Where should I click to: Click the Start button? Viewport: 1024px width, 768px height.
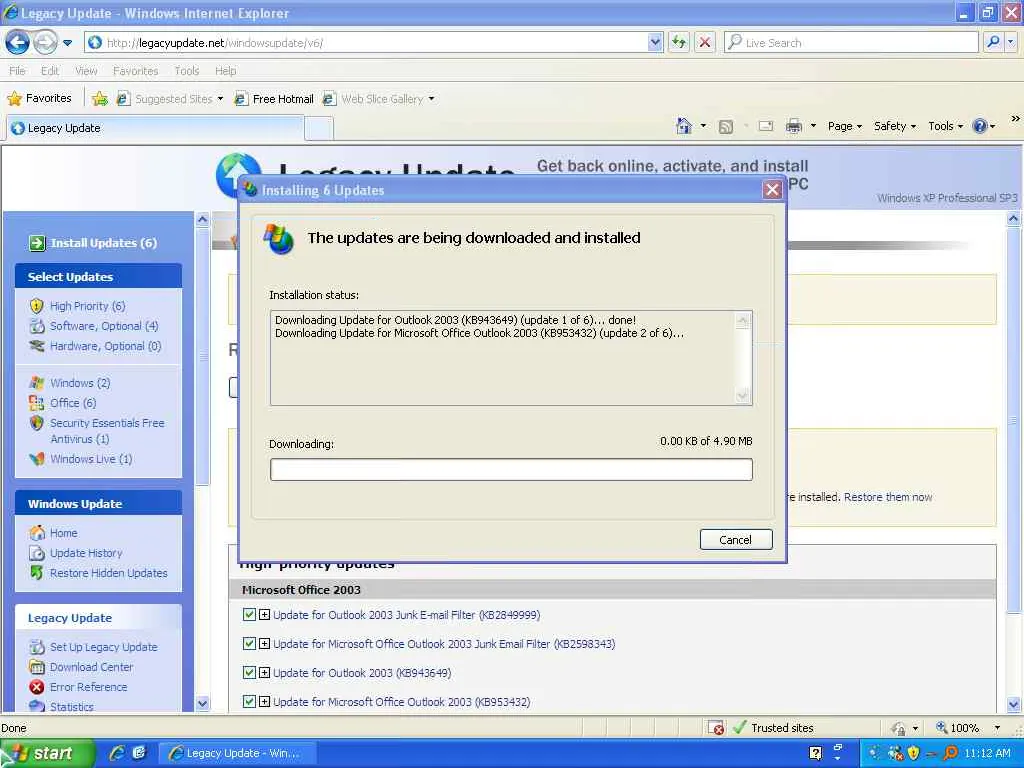click(46, 753)
